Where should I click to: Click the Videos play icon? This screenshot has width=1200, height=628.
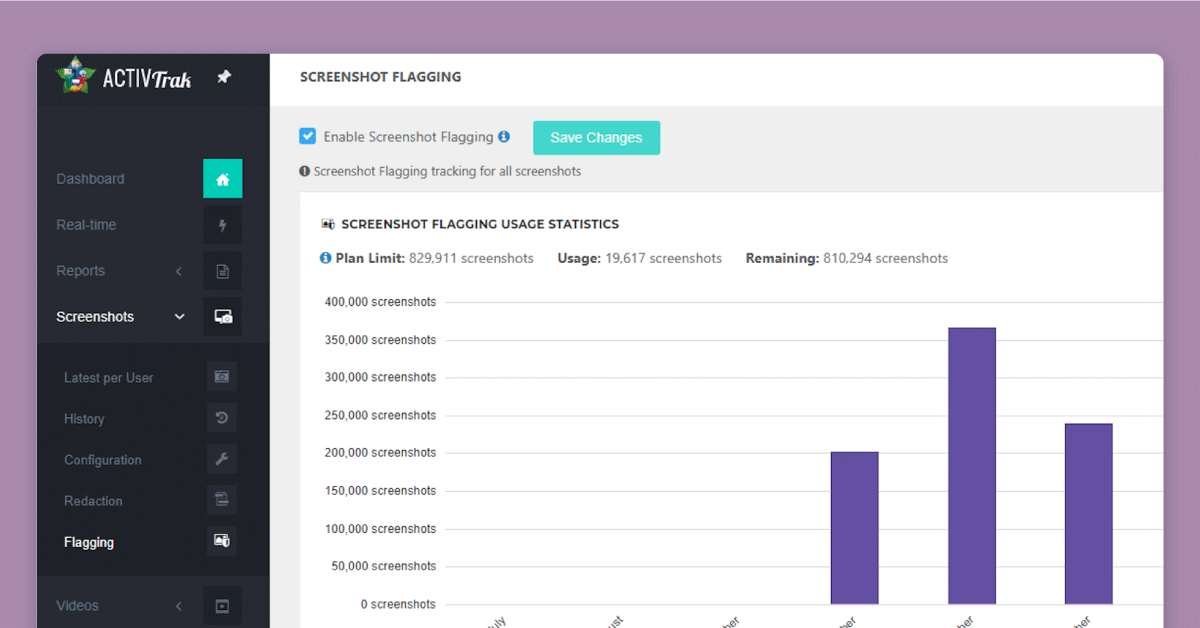[x=222, y=605]
